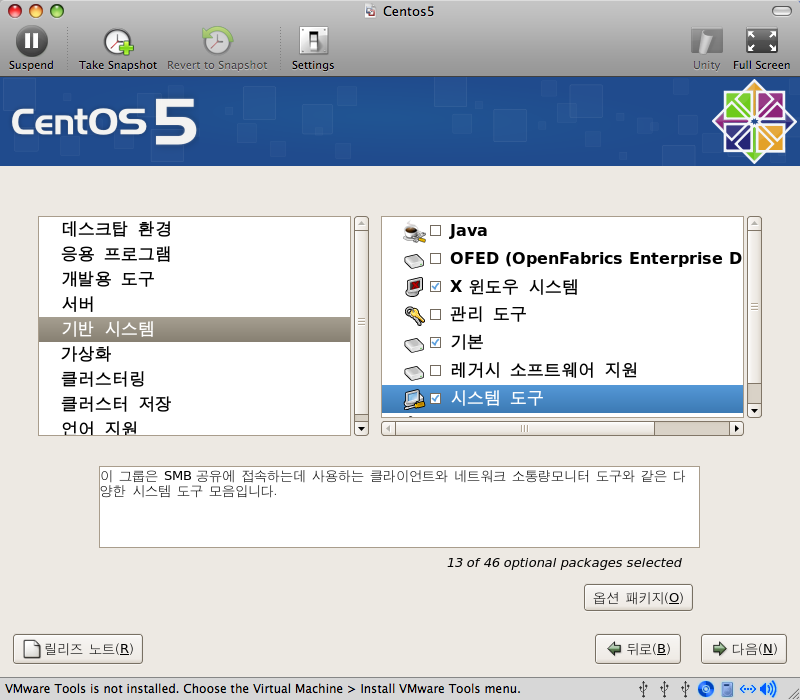The width and height of the screenshot is (800, 700).
Task: Click category list scroll up arrow
Action: click(x=361, y=223)
